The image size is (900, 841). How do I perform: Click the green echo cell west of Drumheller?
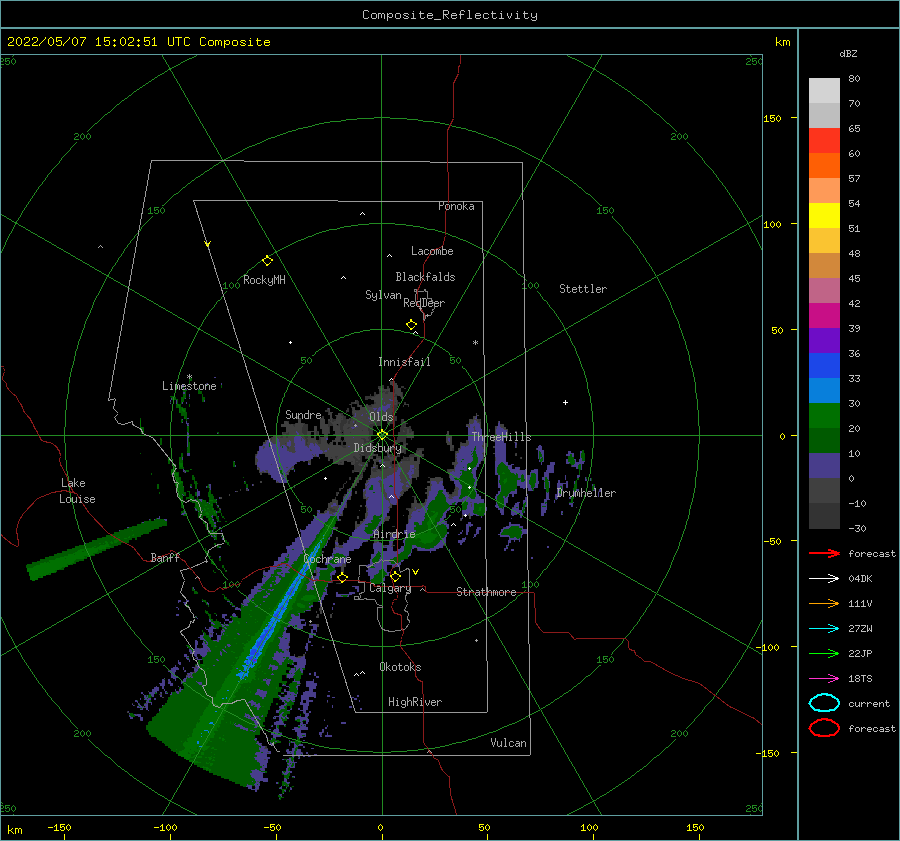click(509, 479)
